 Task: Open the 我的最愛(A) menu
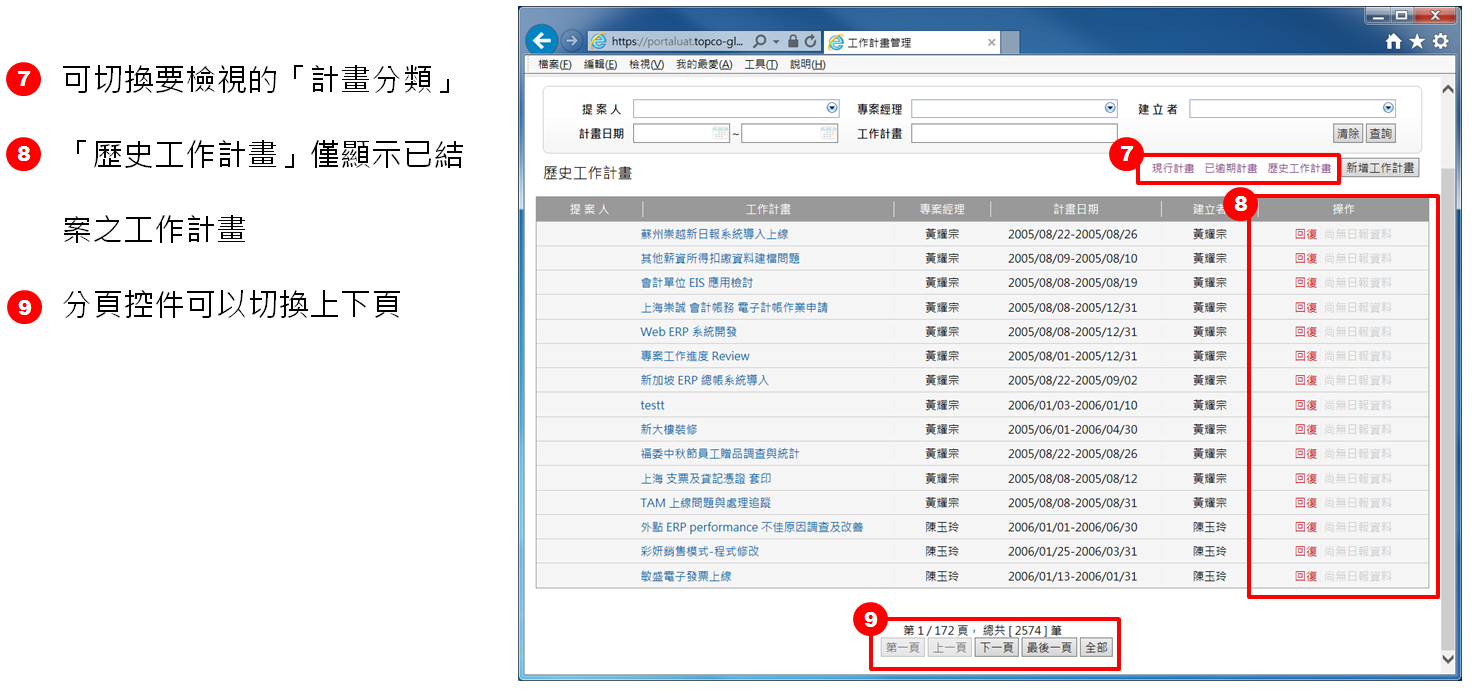click(704, 65)
